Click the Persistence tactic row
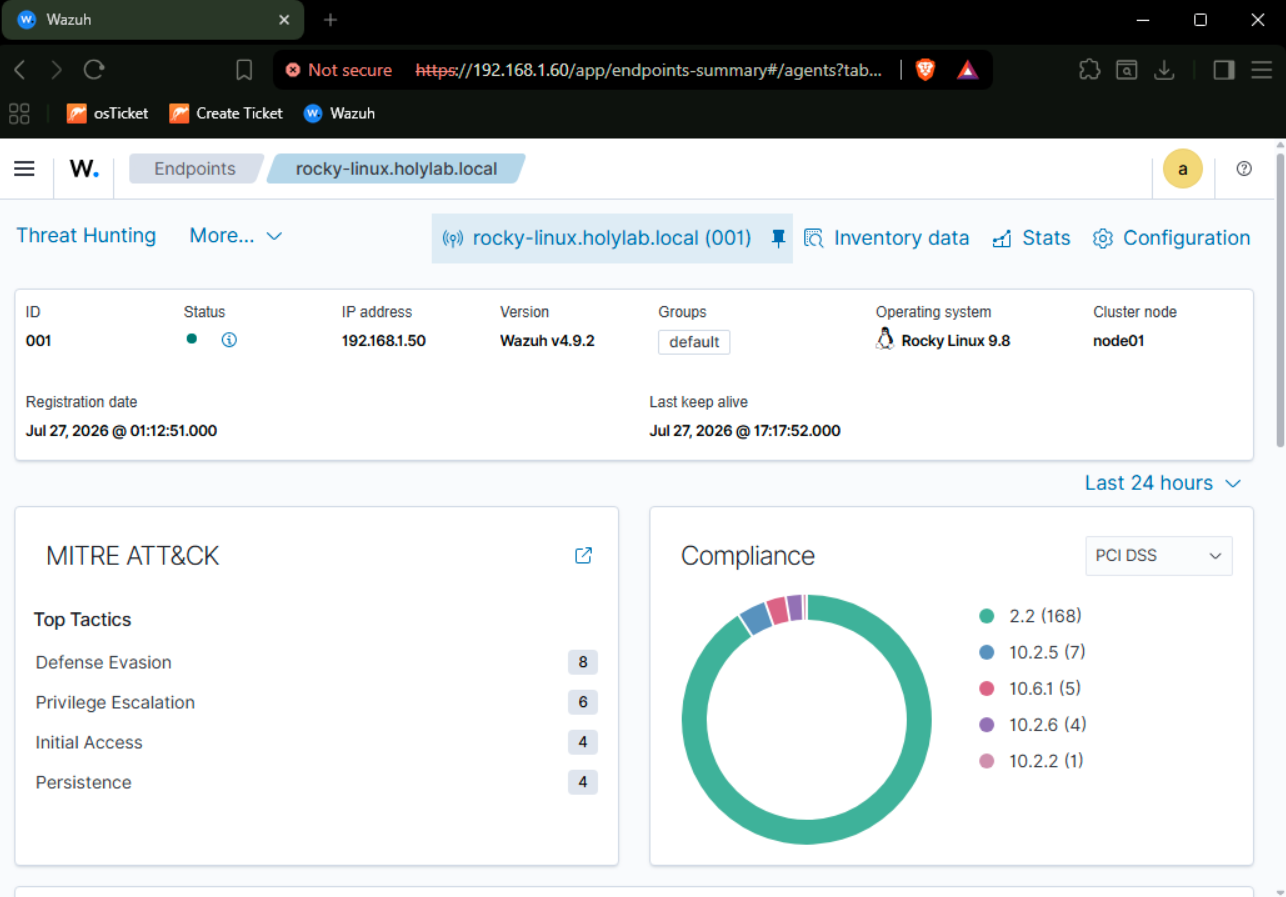The height and width of the screenshot is (897, 1286). [316, 782]
